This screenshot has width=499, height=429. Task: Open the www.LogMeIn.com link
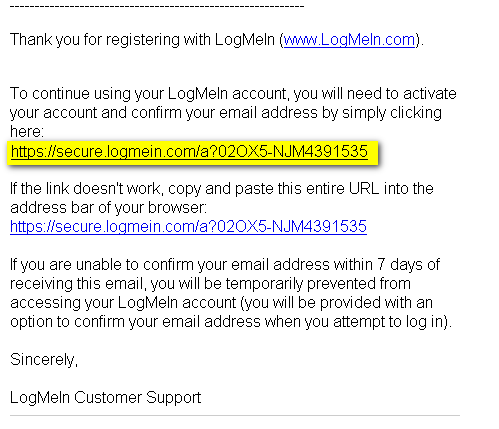pyautogui.click(x=349, y=40)
